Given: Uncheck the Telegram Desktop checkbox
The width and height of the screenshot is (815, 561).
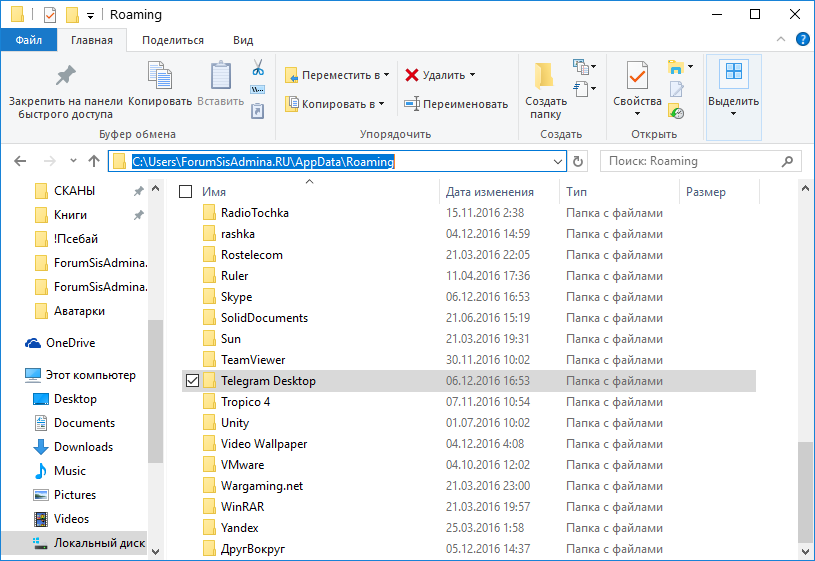Looking at the screenshot, I should click(192, 381).
